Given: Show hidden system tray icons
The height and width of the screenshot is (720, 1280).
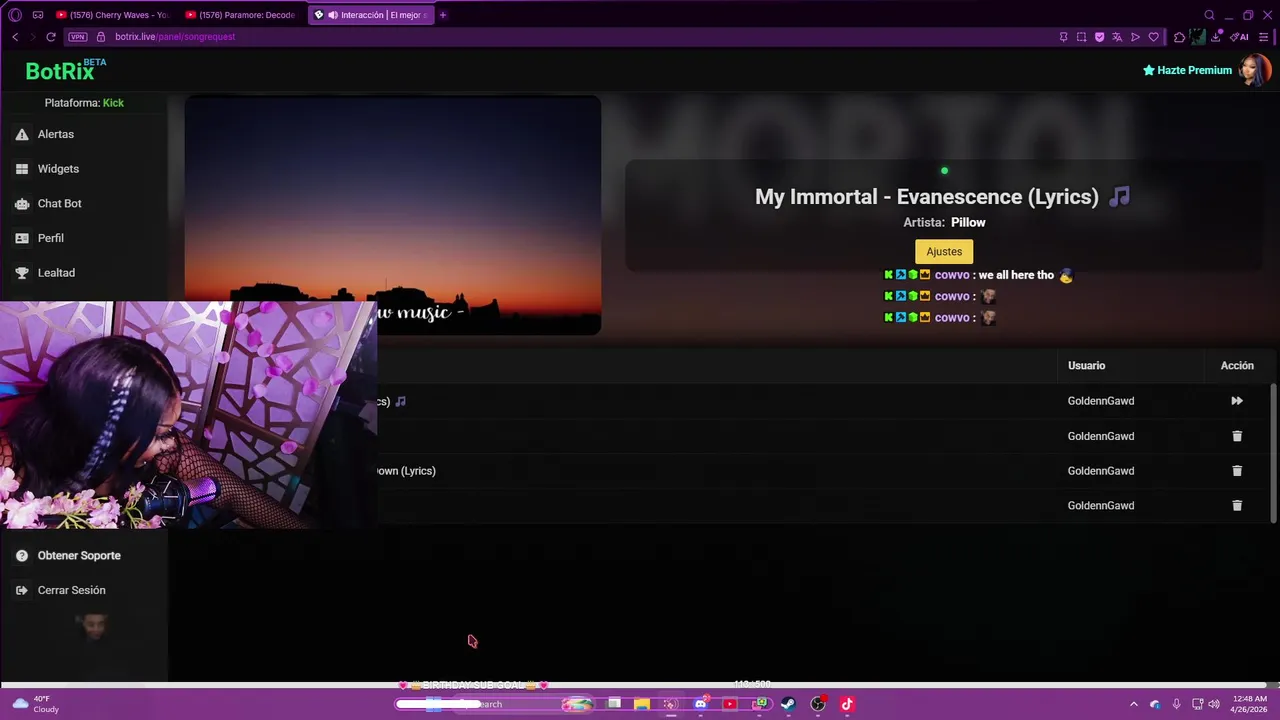Looking at the screenshot, I should pos(1133,704).
